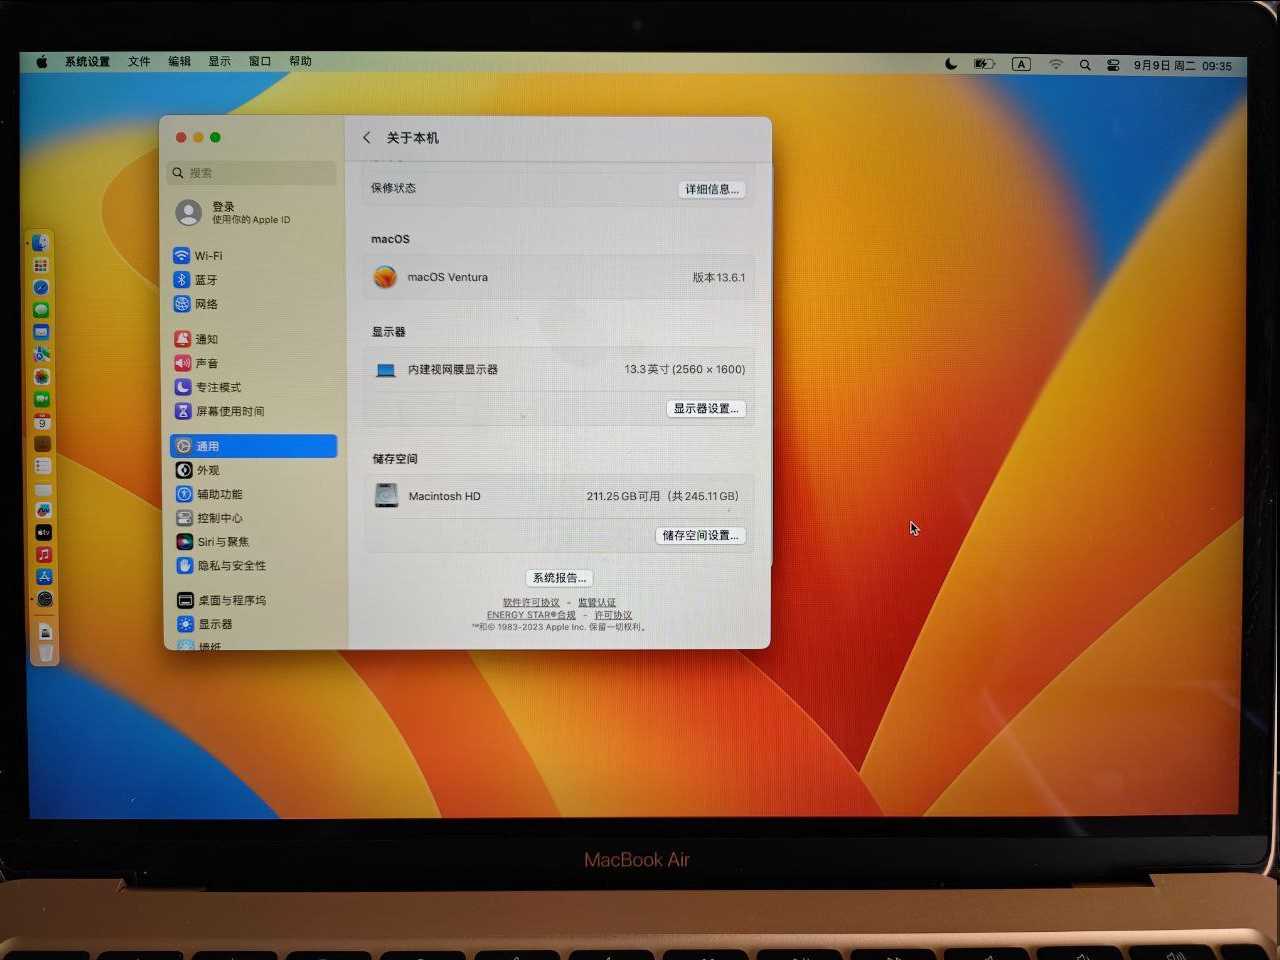The height and width of the screenshot is (960, 1280).
Task: Open Finder from the Dock
Action: [40, 243]
